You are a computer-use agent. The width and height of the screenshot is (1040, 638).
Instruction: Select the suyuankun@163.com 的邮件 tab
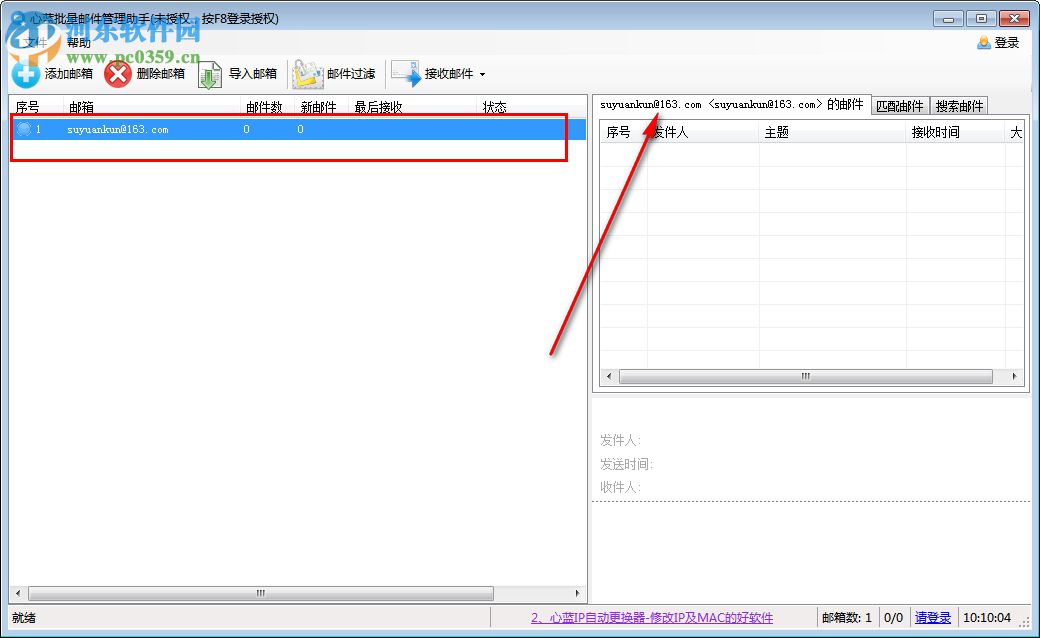[732, 105]
